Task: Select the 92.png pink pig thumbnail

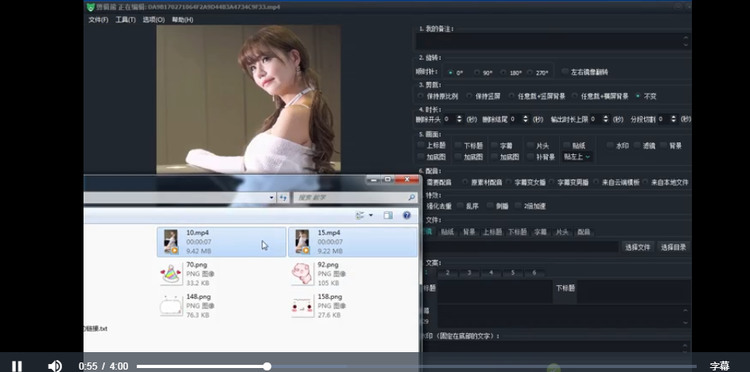Action: [302, 274]
